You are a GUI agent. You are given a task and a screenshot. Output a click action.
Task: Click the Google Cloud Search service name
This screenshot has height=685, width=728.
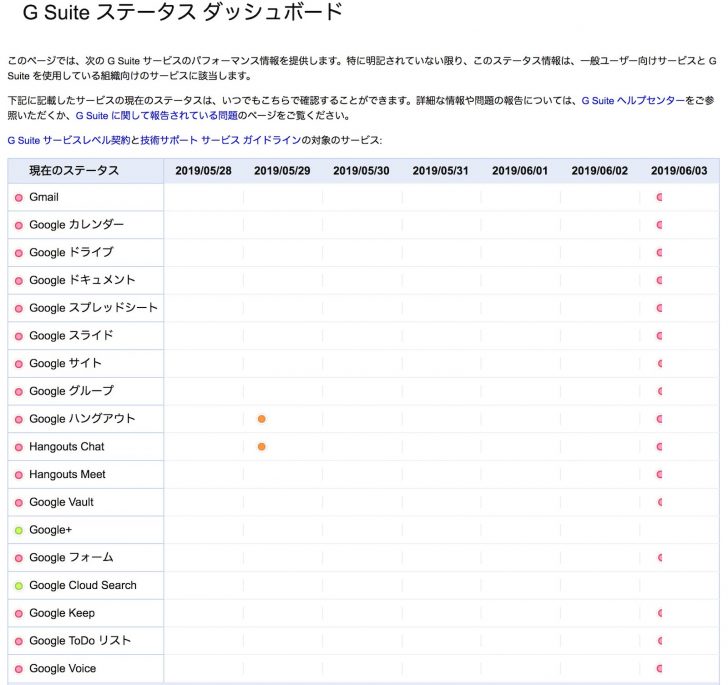click(x=83, y=586)
